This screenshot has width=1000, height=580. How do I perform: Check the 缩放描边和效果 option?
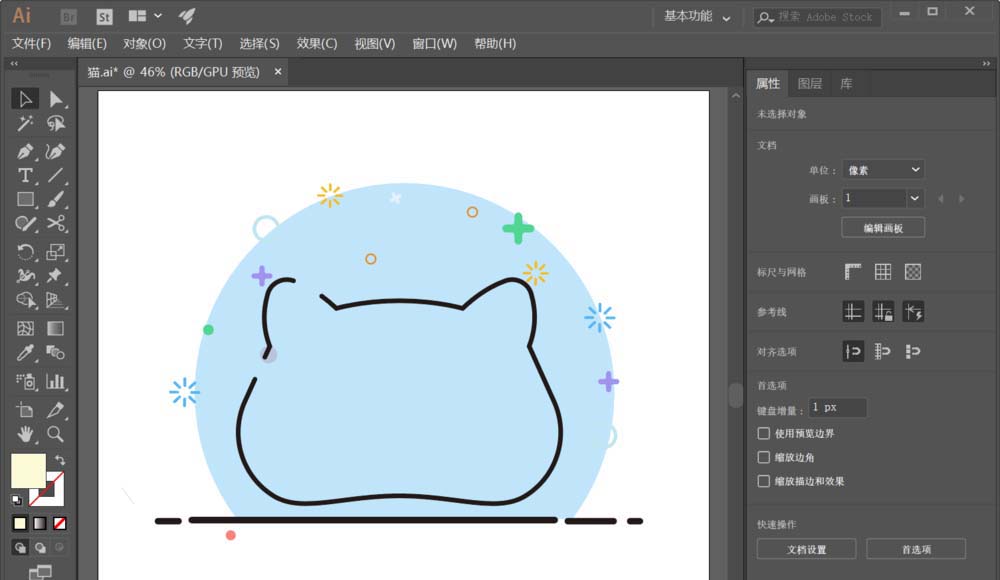[763, 481]
